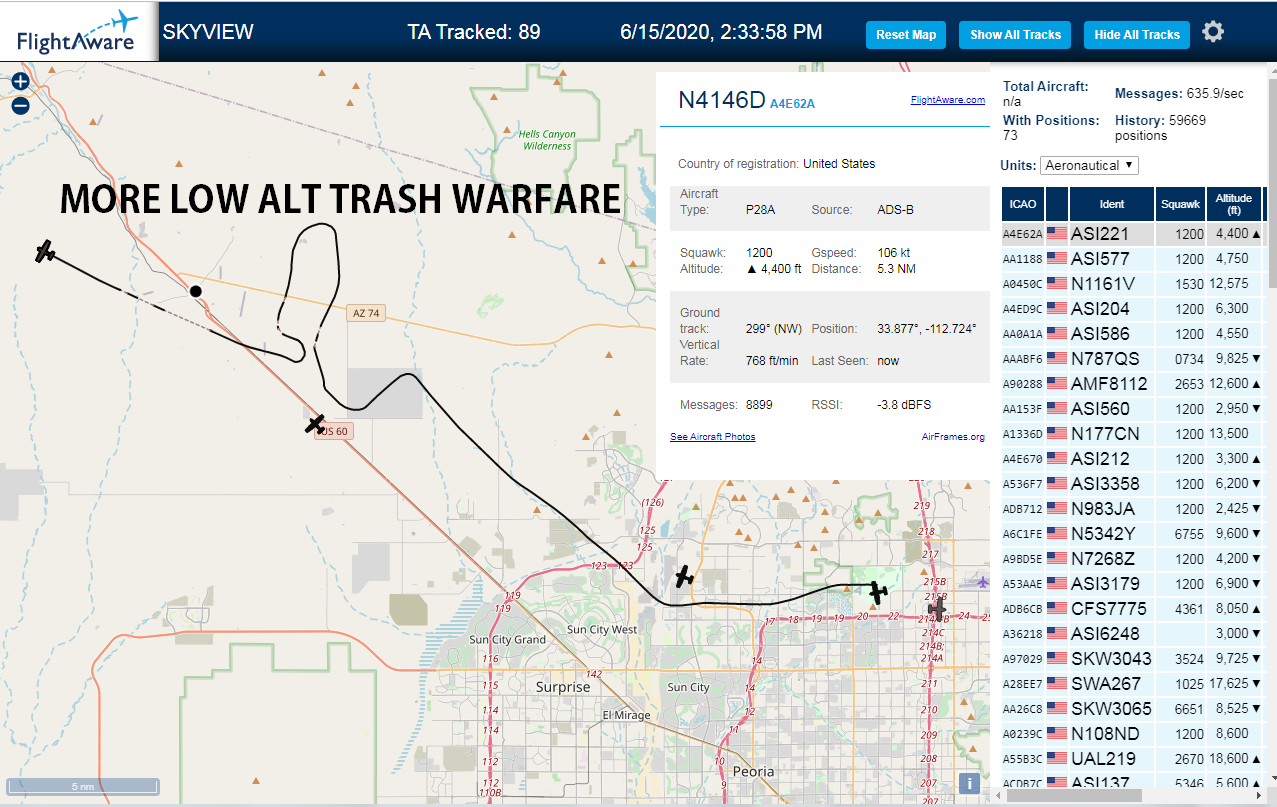Select SKW3065 aircraft row
The height and width of the screenshot is (807, 1277).
tap(1132, 709)
